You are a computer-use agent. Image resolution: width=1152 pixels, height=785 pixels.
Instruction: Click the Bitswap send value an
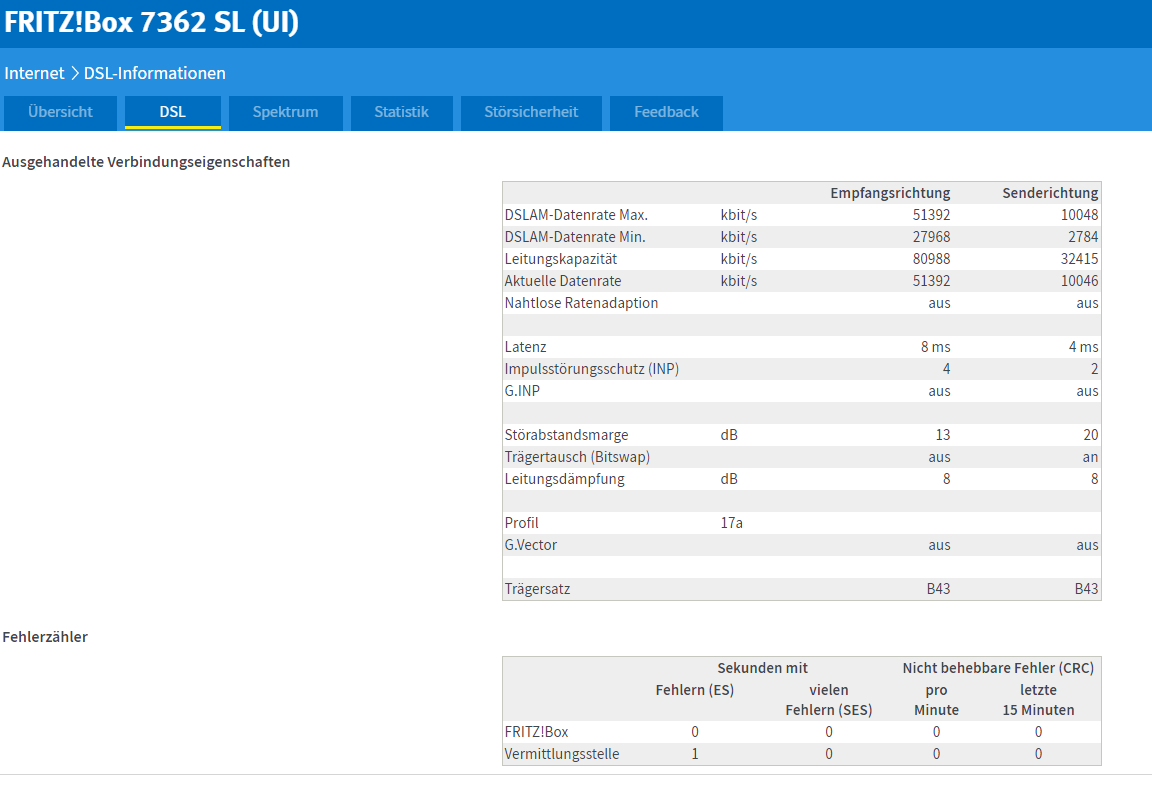pos(1090,457)
